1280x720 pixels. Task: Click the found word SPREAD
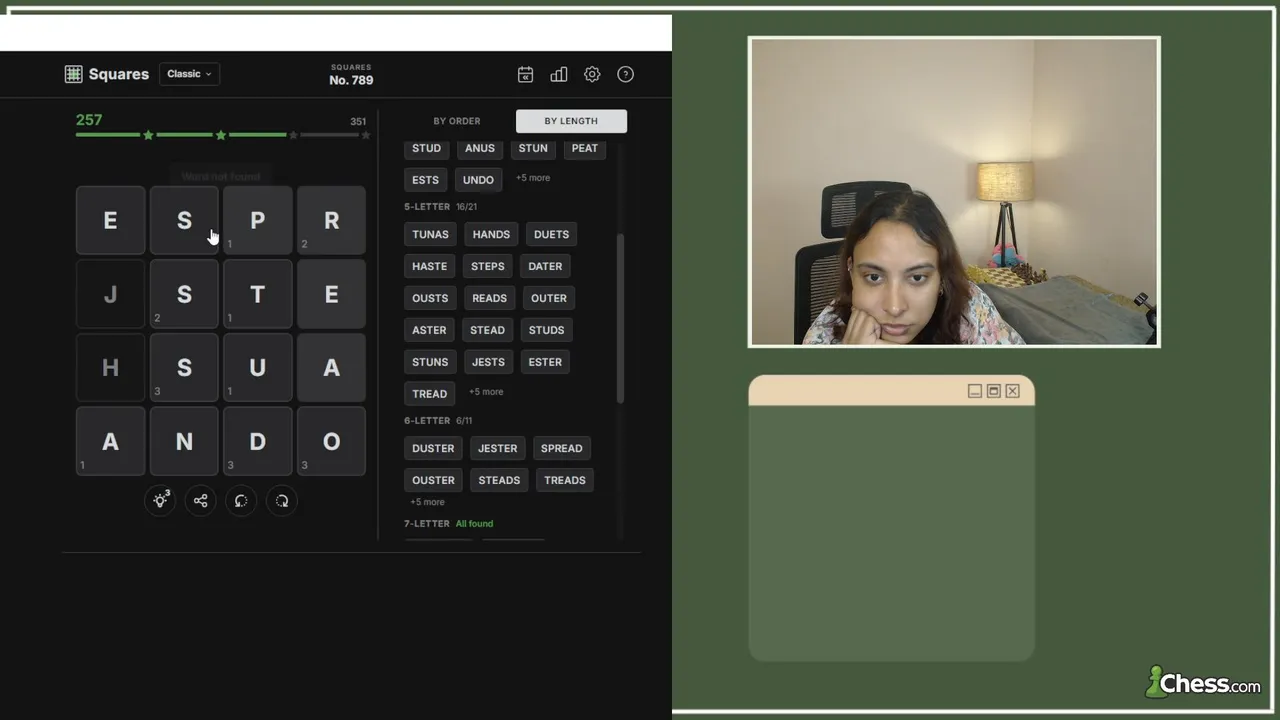point(561,448)
